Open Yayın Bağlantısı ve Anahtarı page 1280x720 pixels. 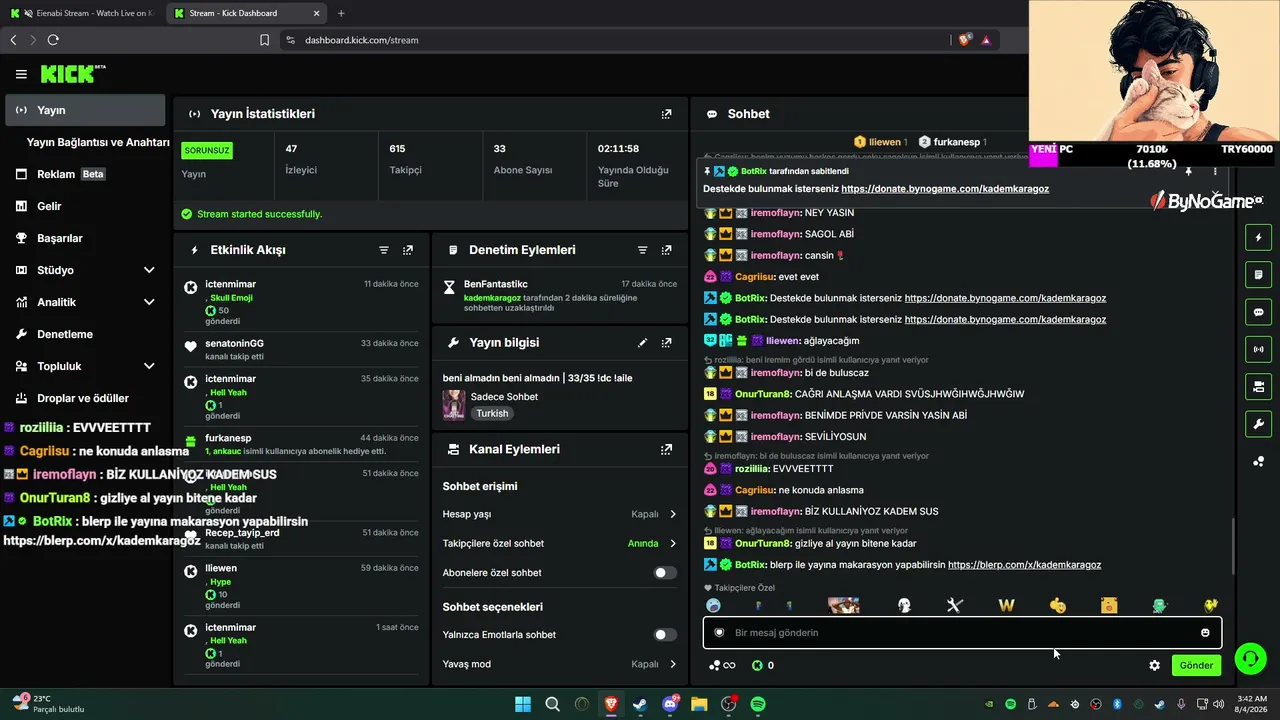tap(98, 142)
